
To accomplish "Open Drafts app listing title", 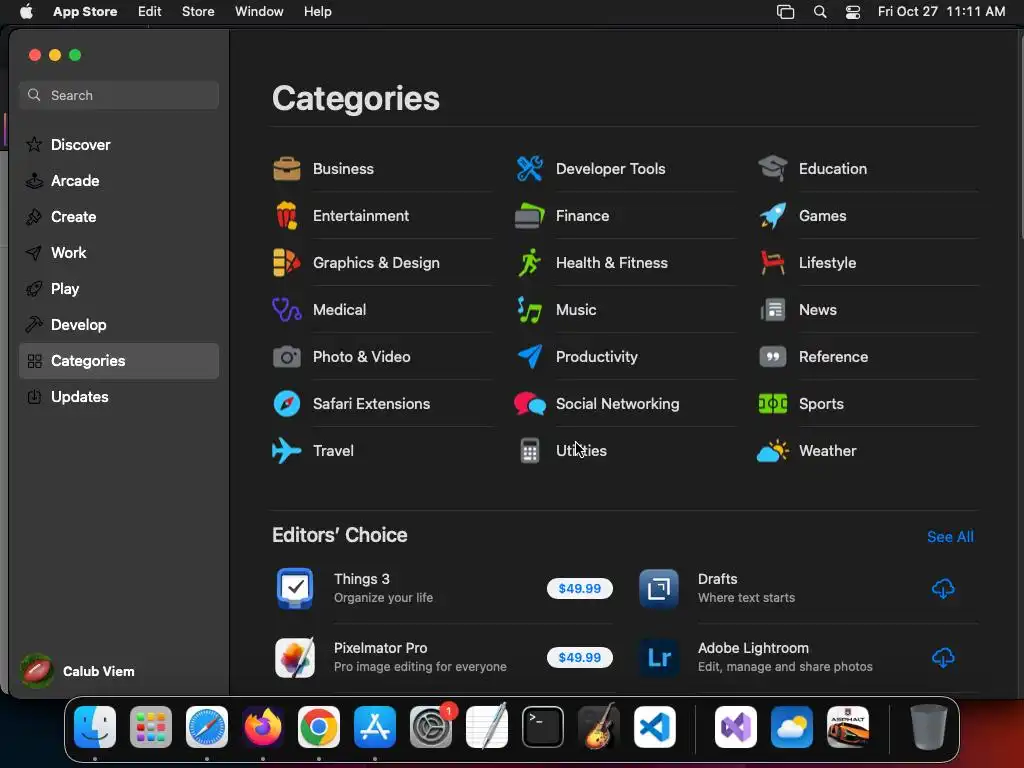I will pos(717,579).
